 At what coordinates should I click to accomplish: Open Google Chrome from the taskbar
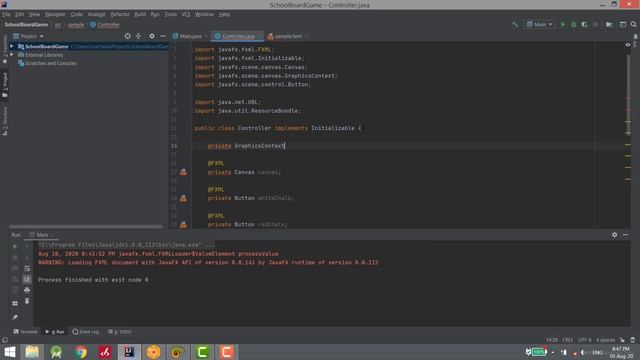point(80,352)
